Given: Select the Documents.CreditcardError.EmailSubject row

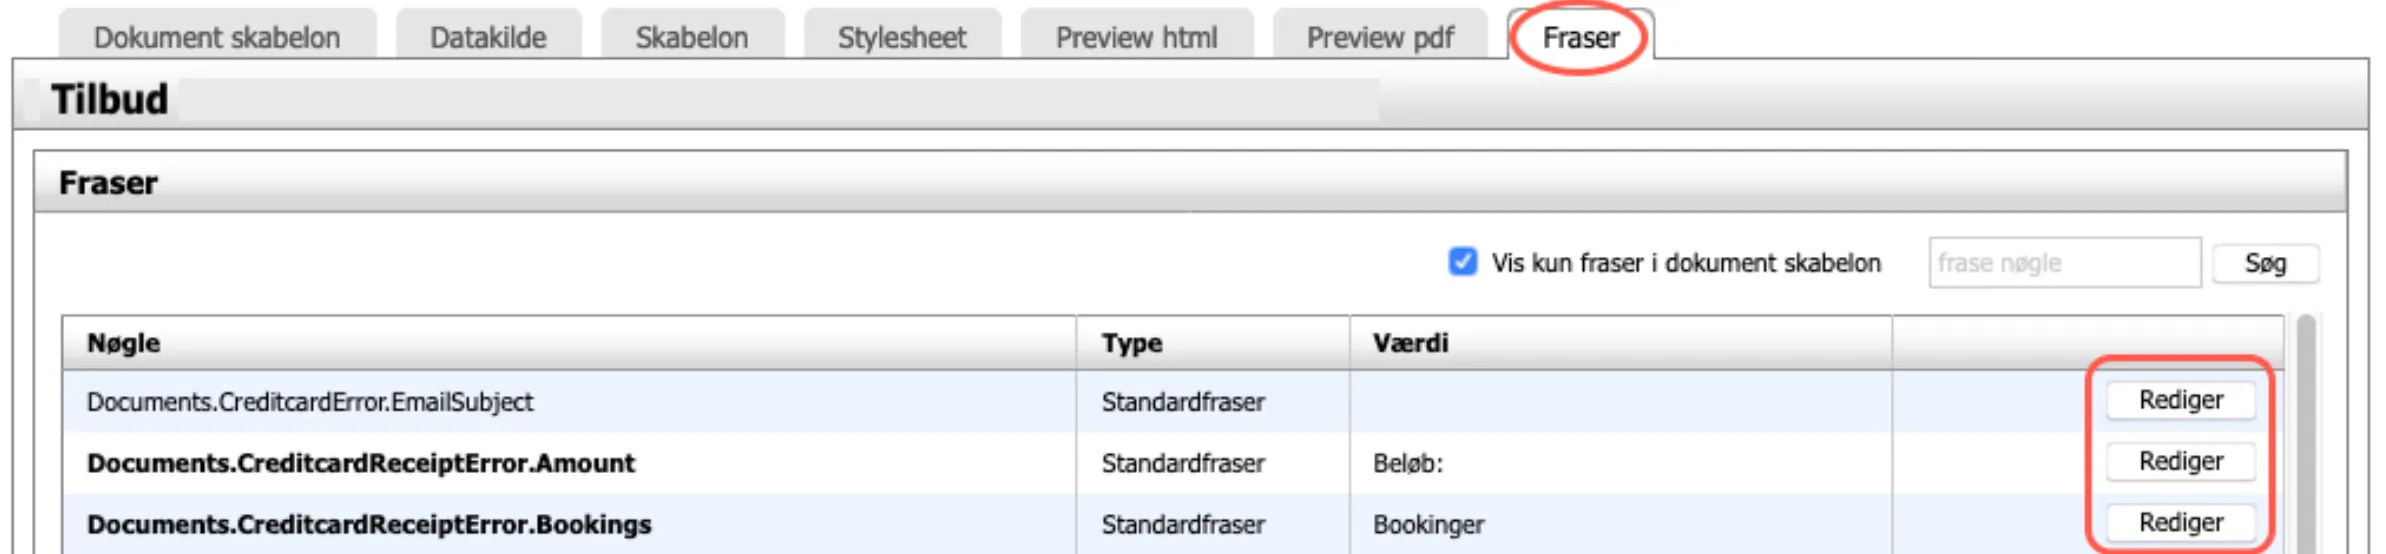Looking at the screenshot, I should click(x=310, y=402).
